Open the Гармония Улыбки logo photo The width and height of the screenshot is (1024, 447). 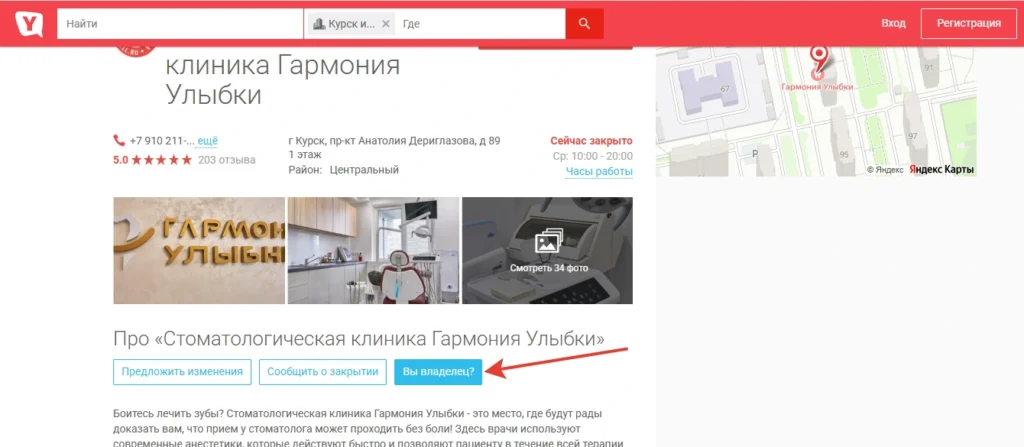[199, 250]
